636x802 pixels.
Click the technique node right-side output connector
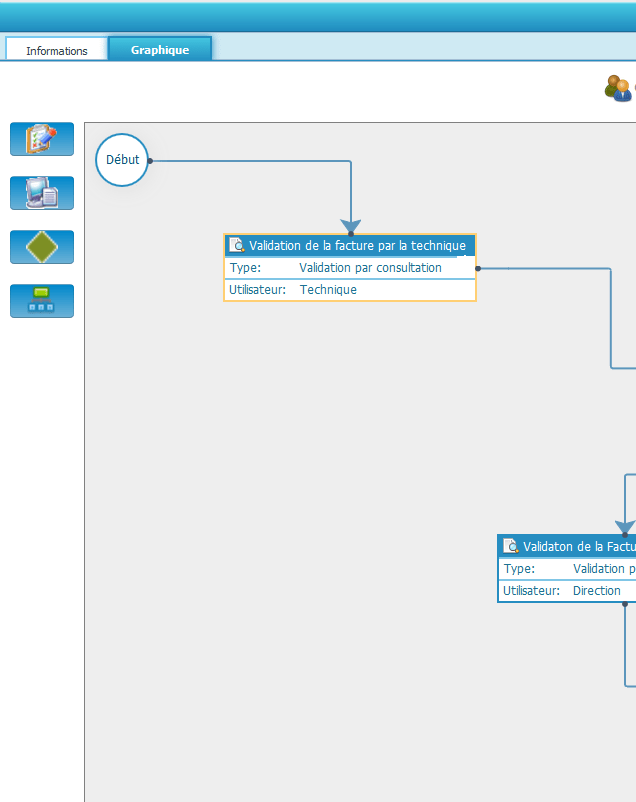coord(478,268)
